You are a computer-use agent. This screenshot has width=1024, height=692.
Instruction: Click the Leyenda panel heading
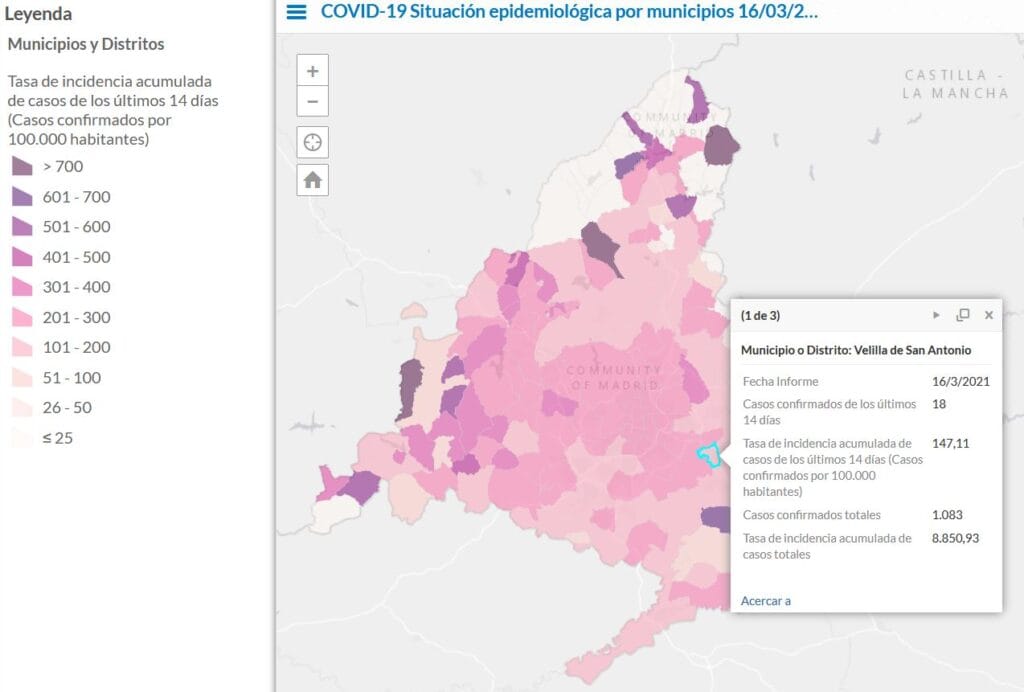38,14
